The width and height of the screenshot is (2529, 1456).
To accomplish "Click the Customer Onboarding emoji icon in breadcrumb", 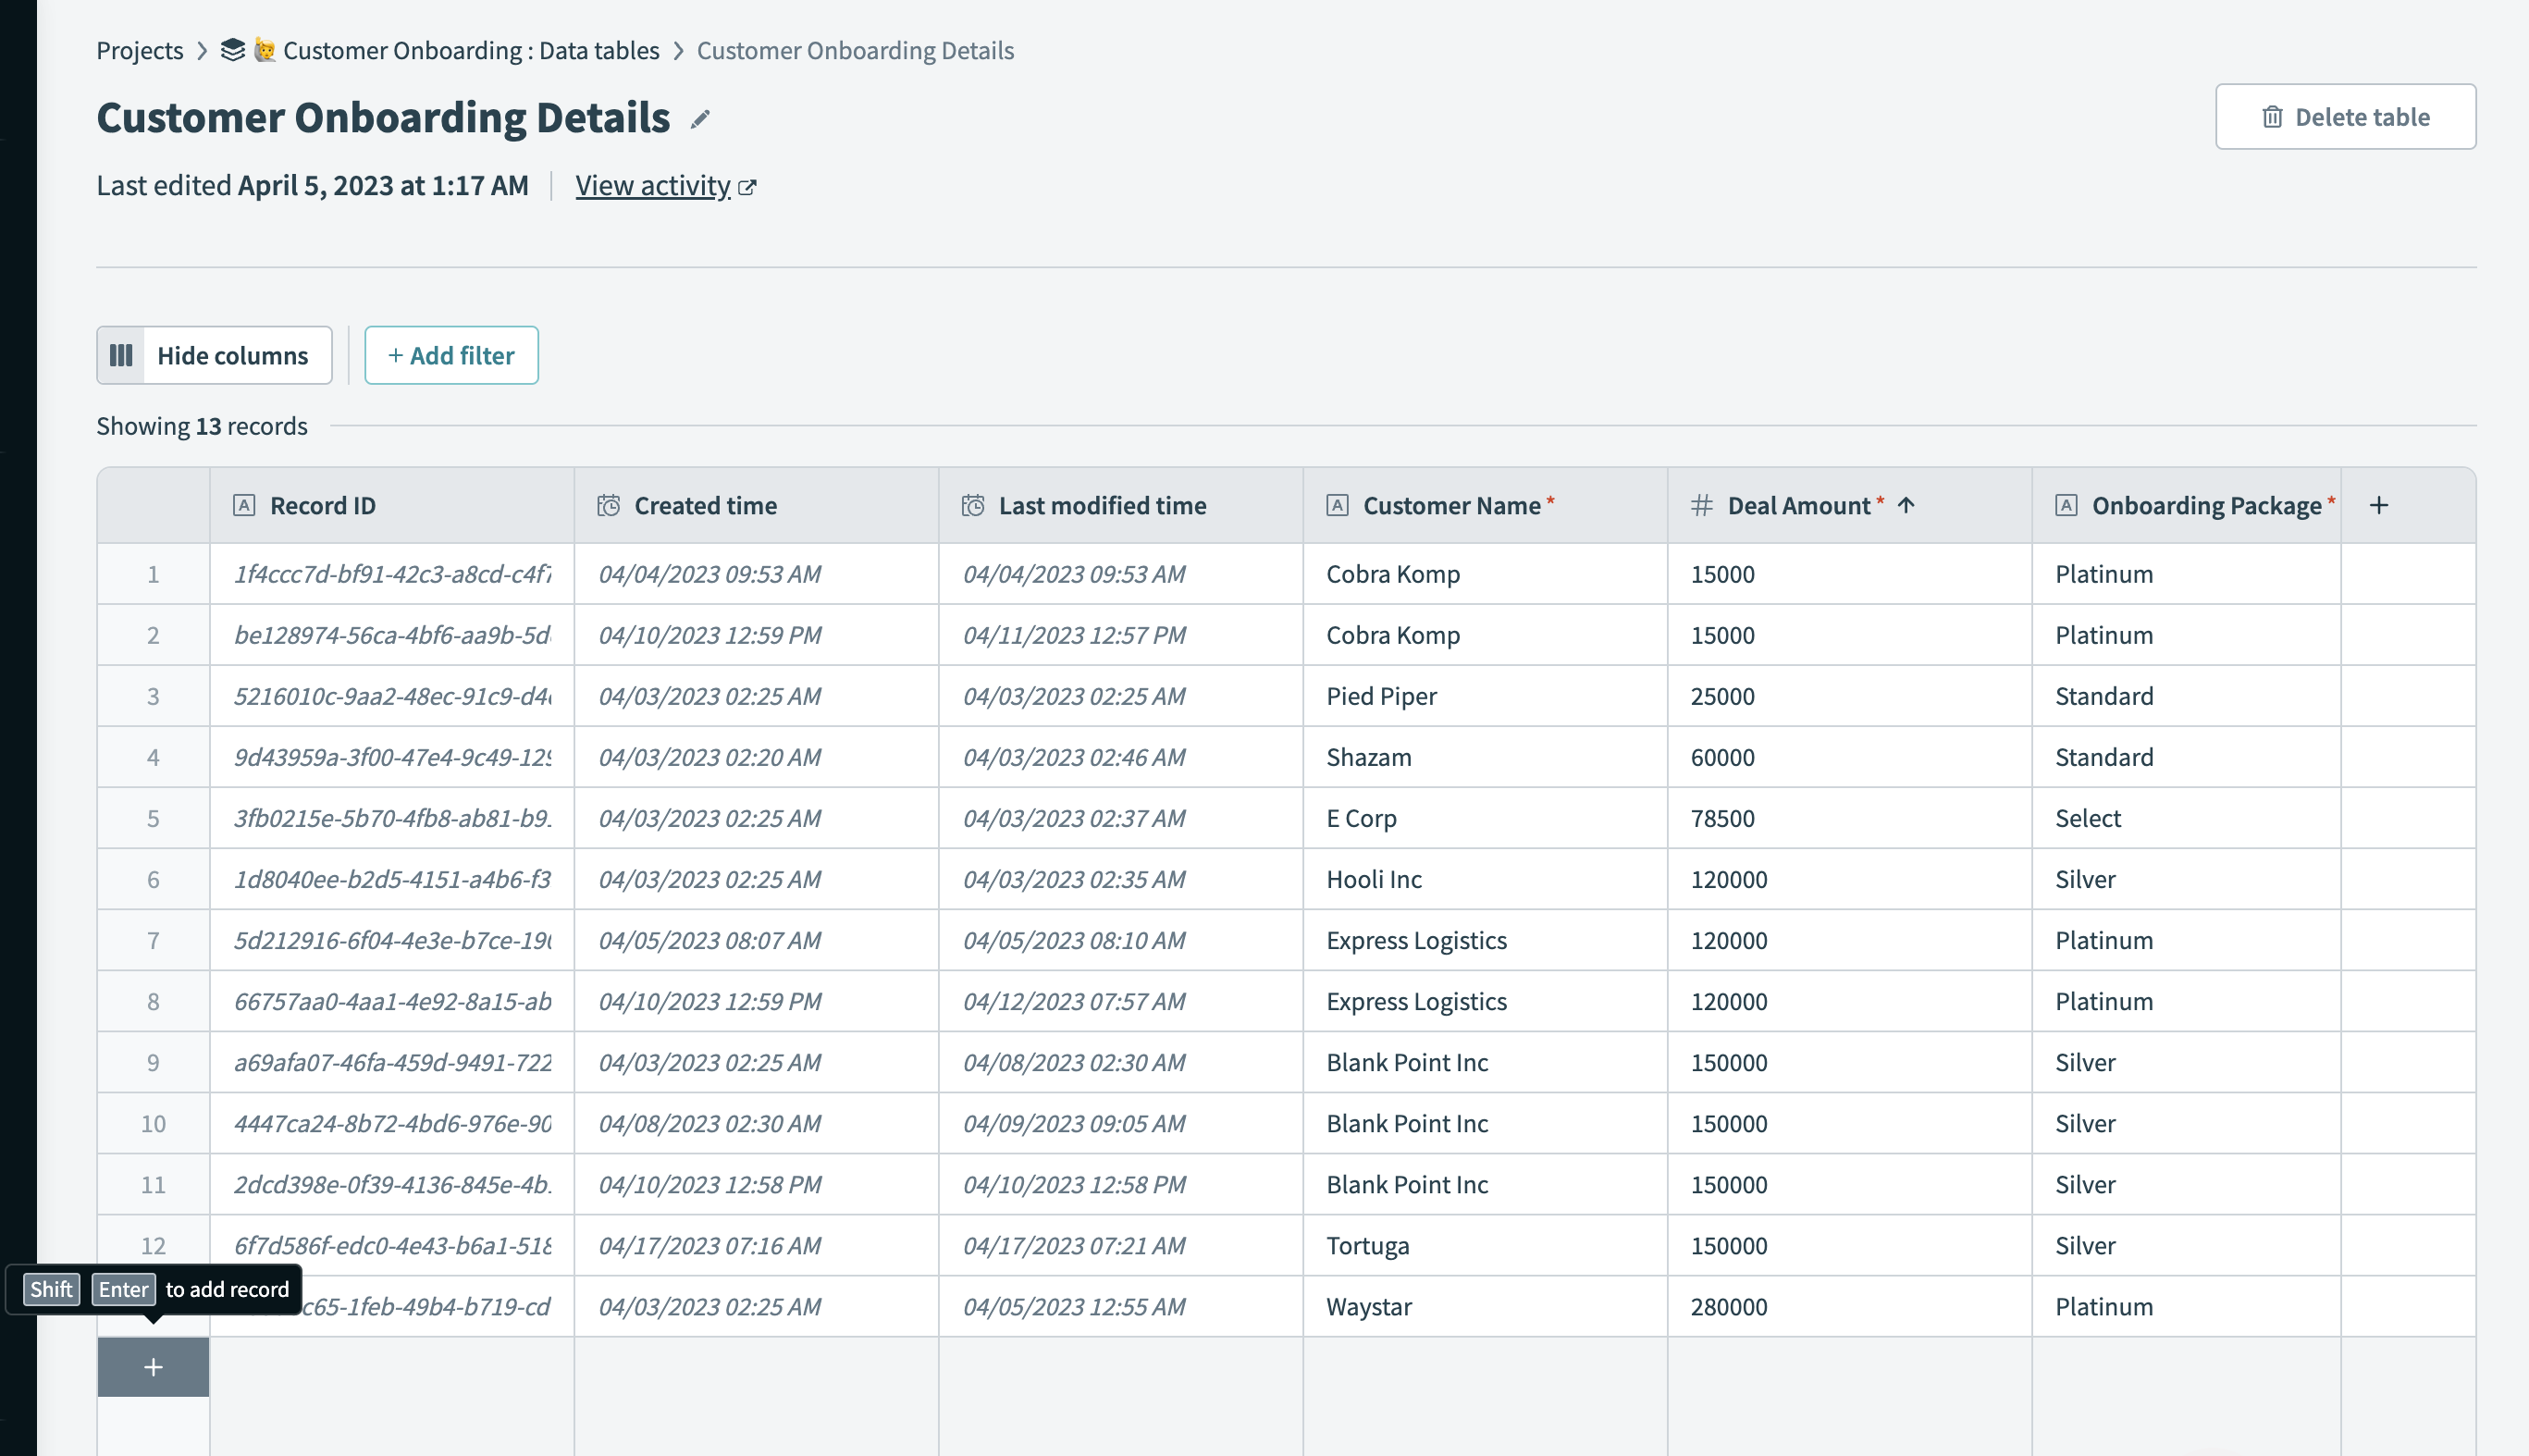I will (x=264, y=50).
